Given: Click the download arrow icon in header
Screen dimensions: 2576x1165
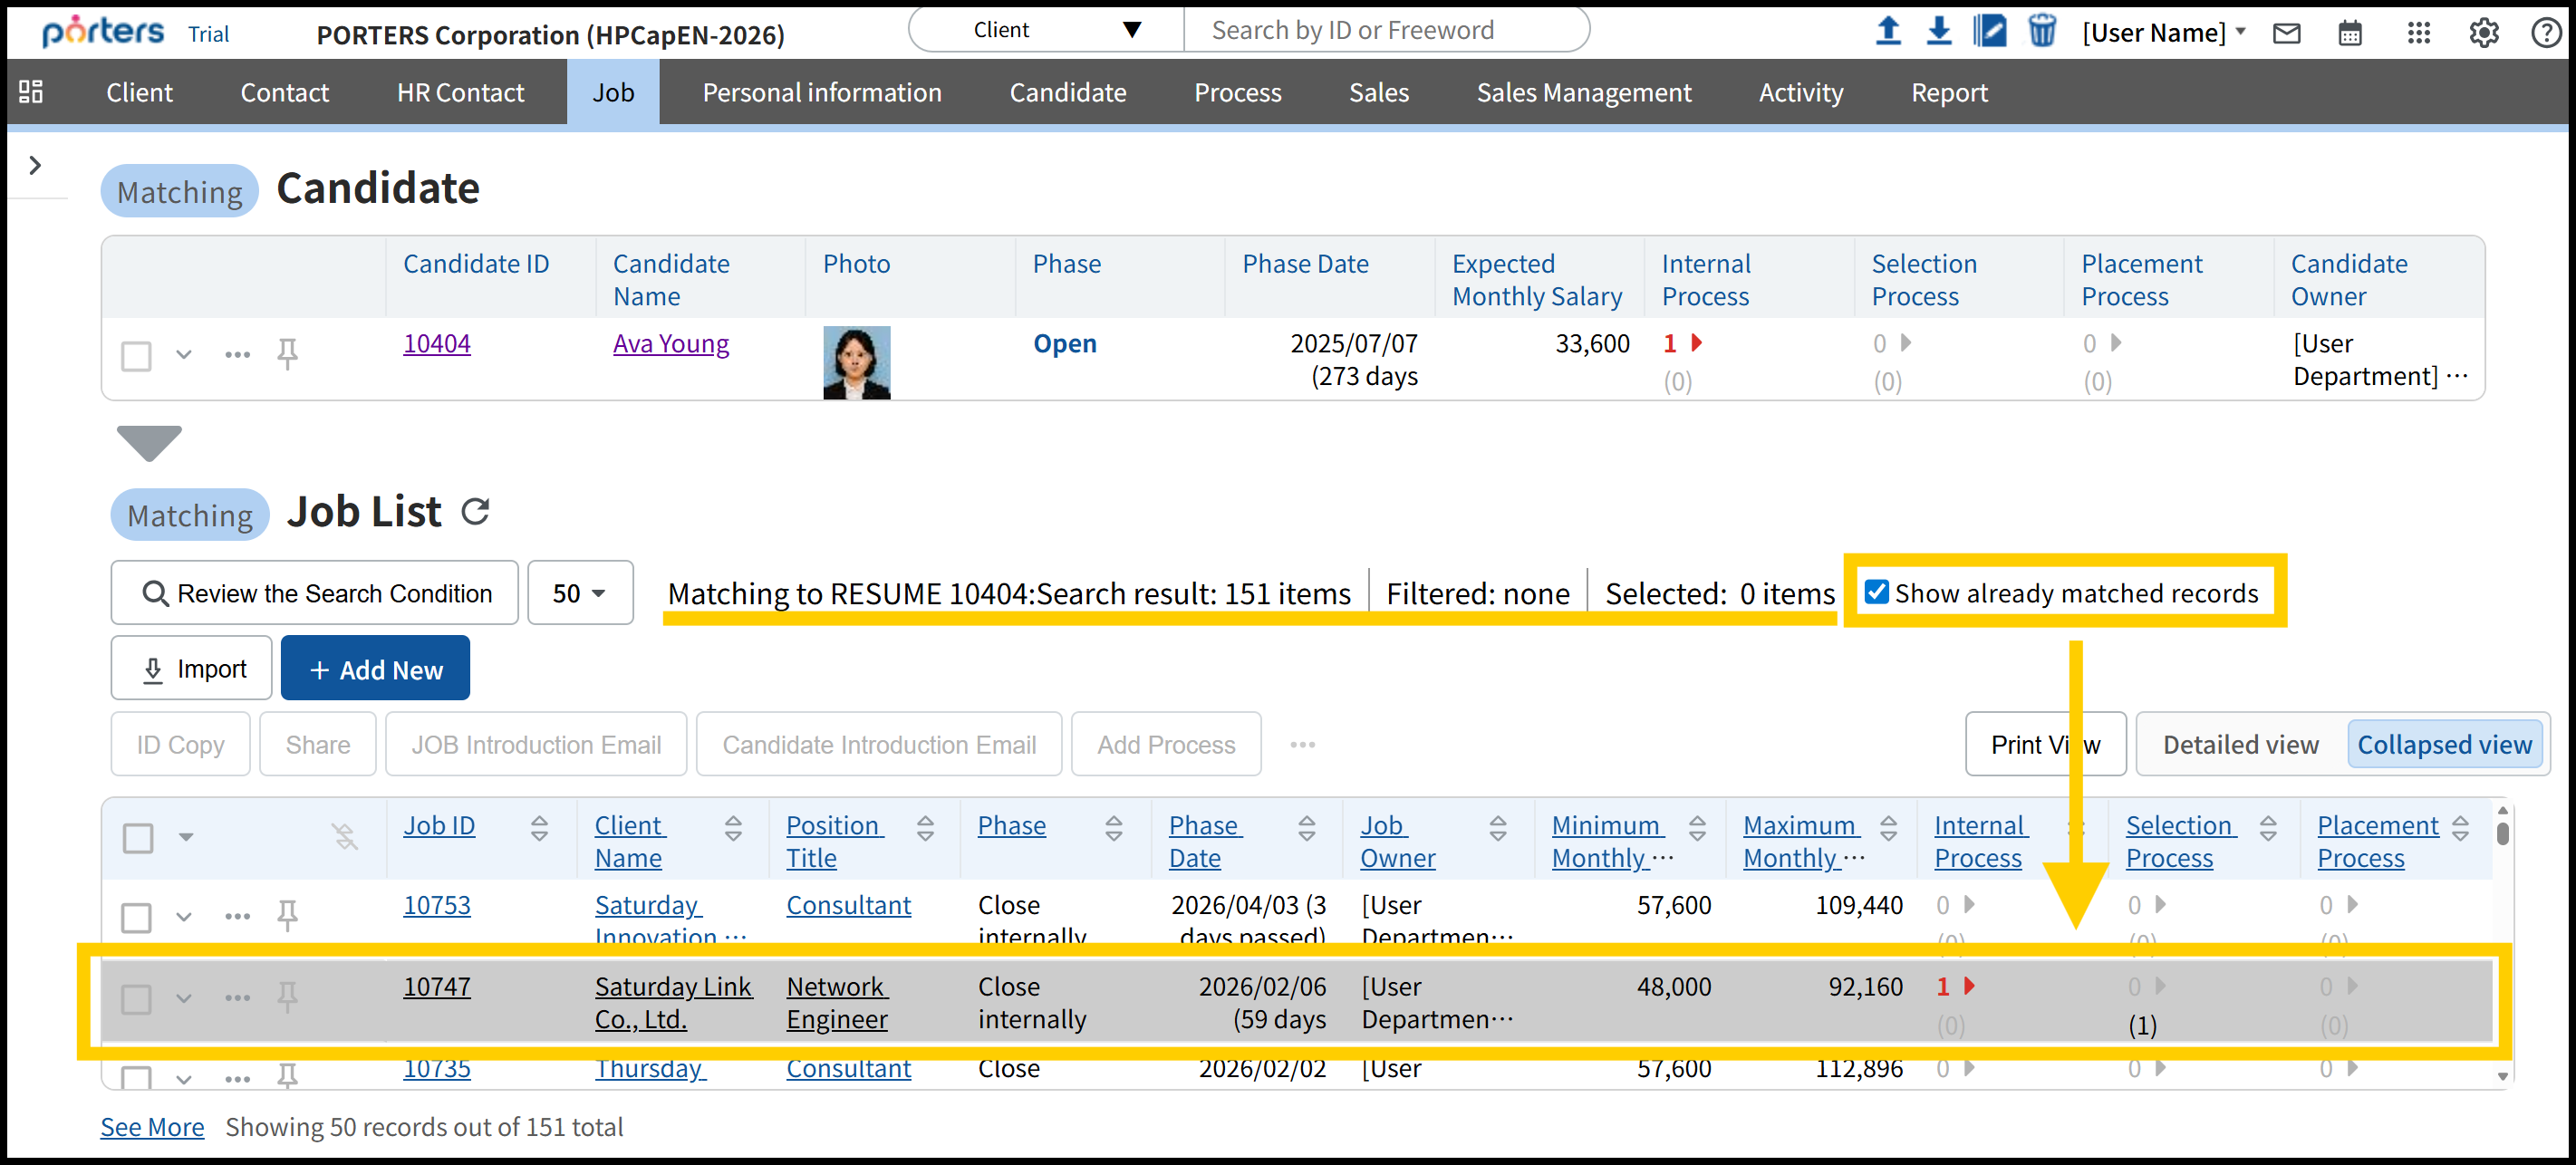Looking at the screenshot, I should point(1938,32).
